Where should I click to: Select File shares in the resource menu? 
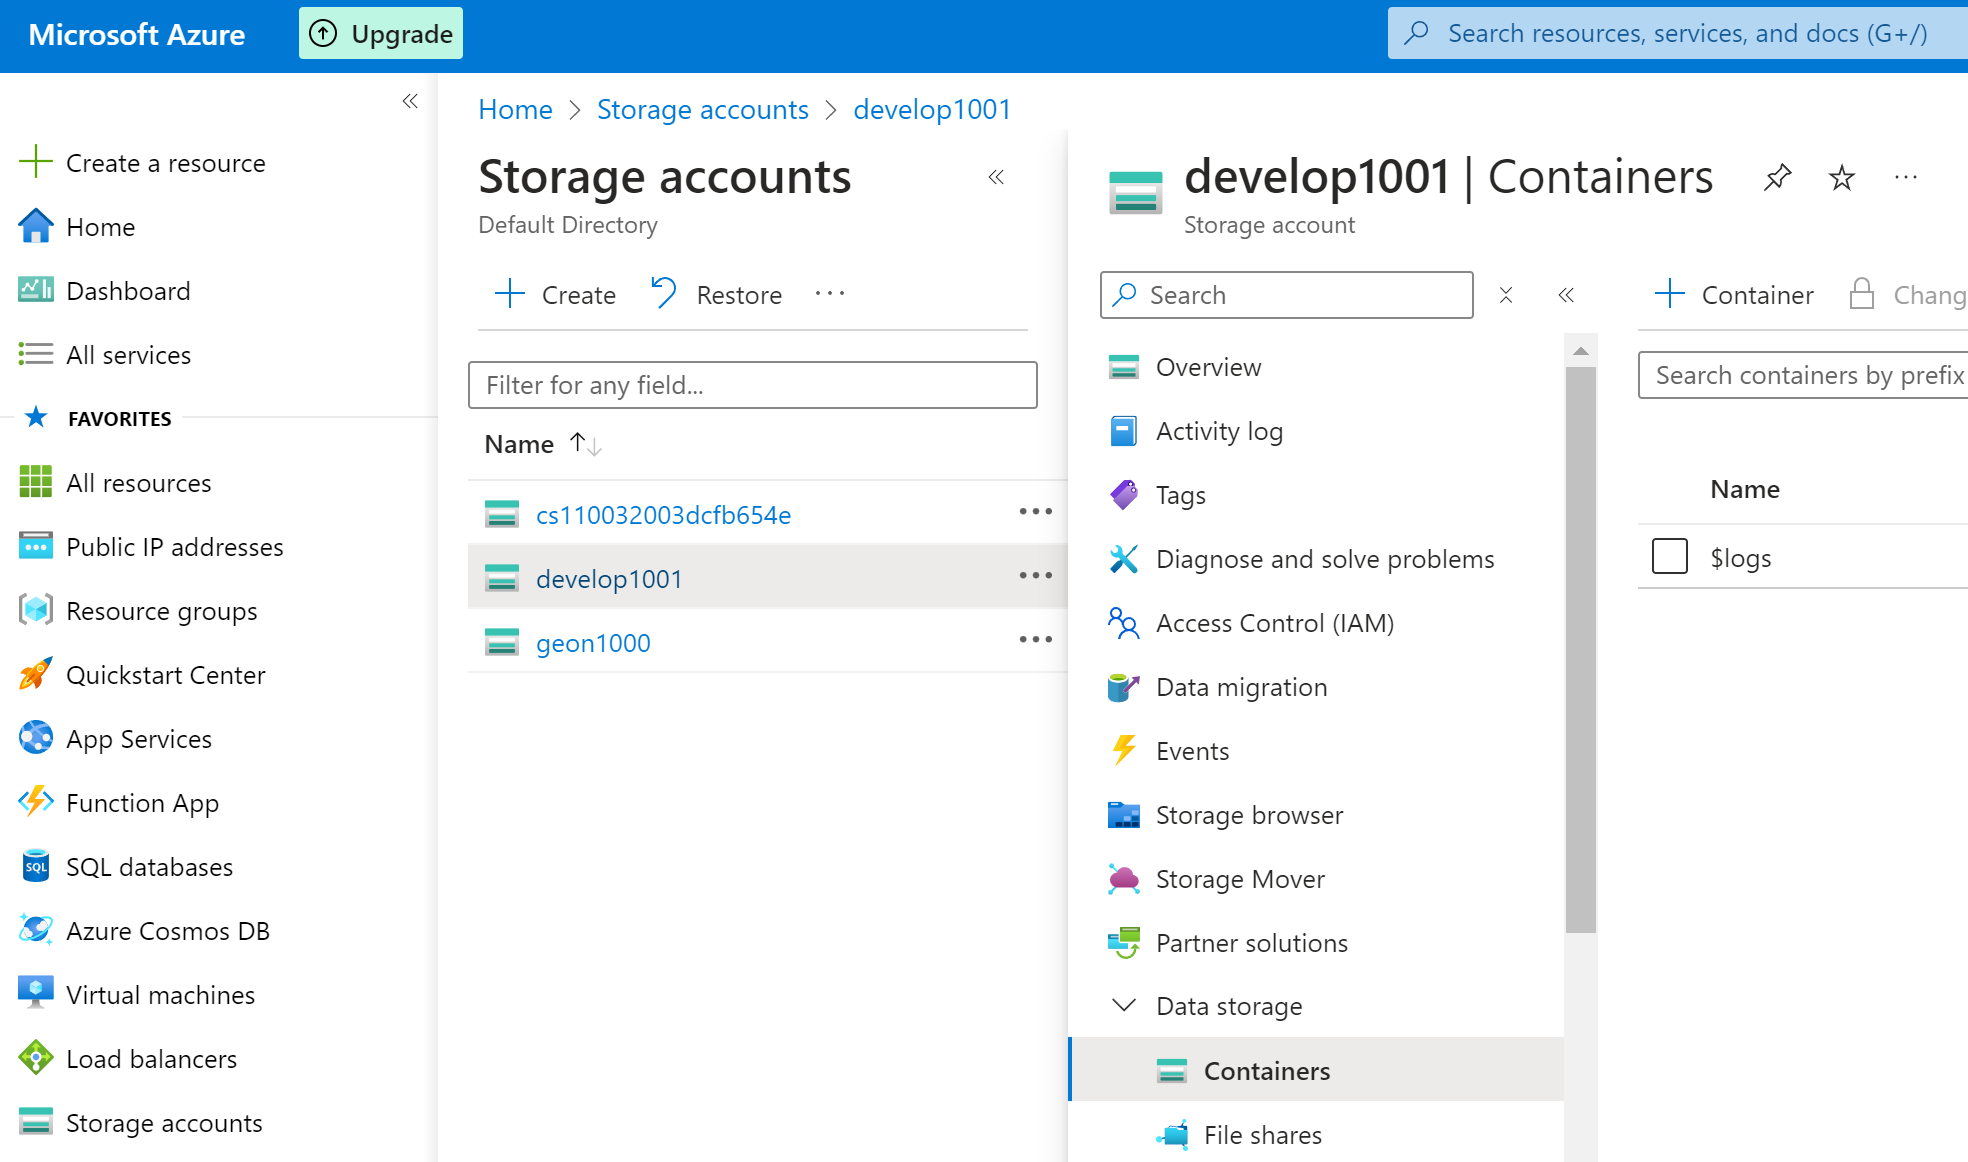click(x=1262, y=1135)
